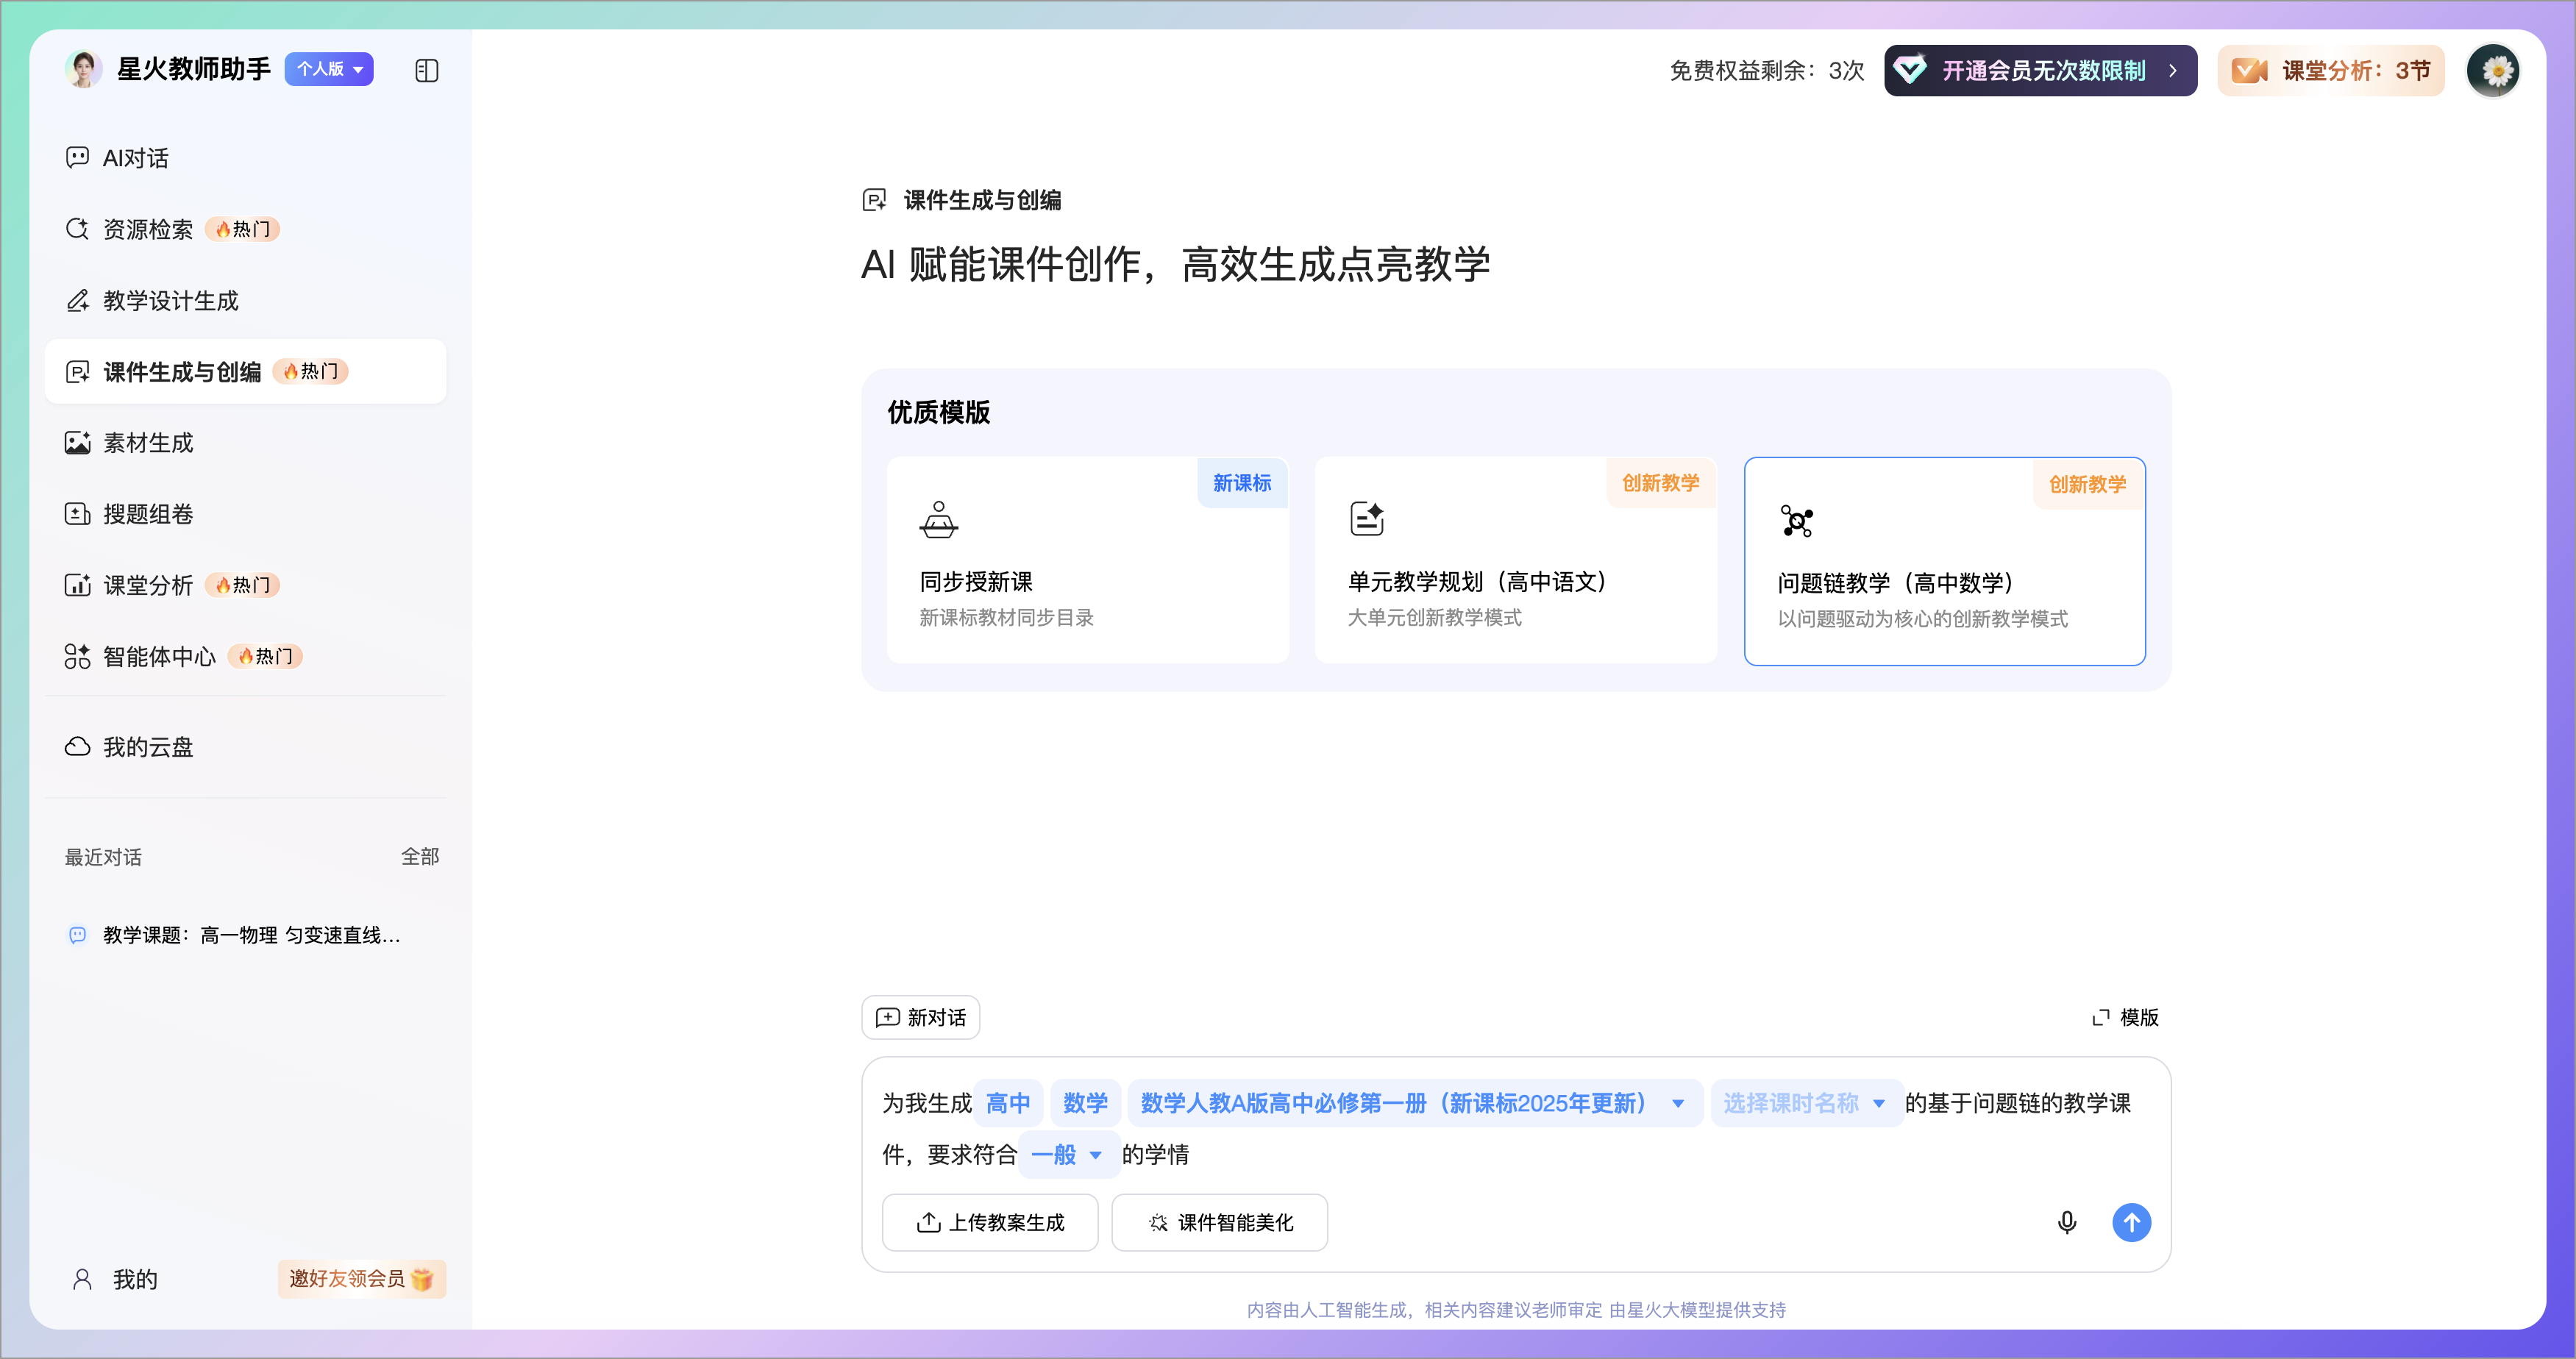This screenshot has width=2576, height=1359.
Task: Select the 同步授新课 template card
Action: [1087, 560]
